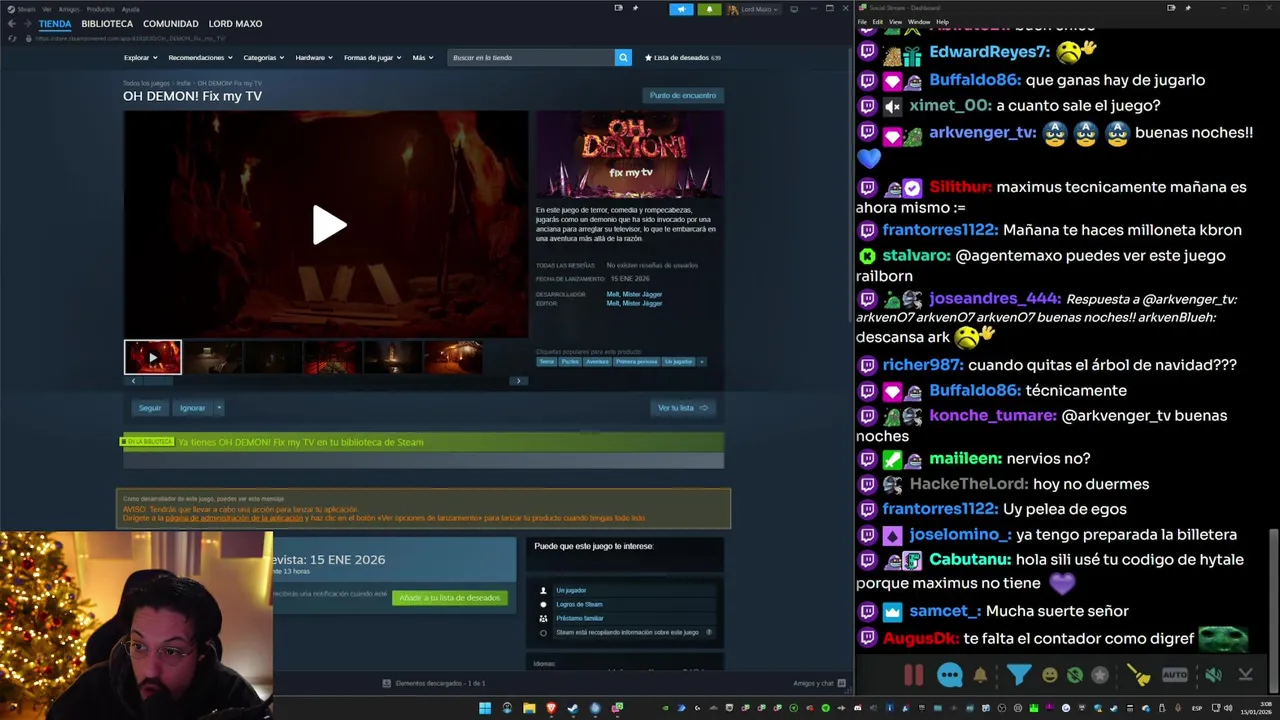Click the notification bell in Social Stream toolbar
This screenshot has height=720, width=1280.
pyautogui.click(x=980, y=675)
